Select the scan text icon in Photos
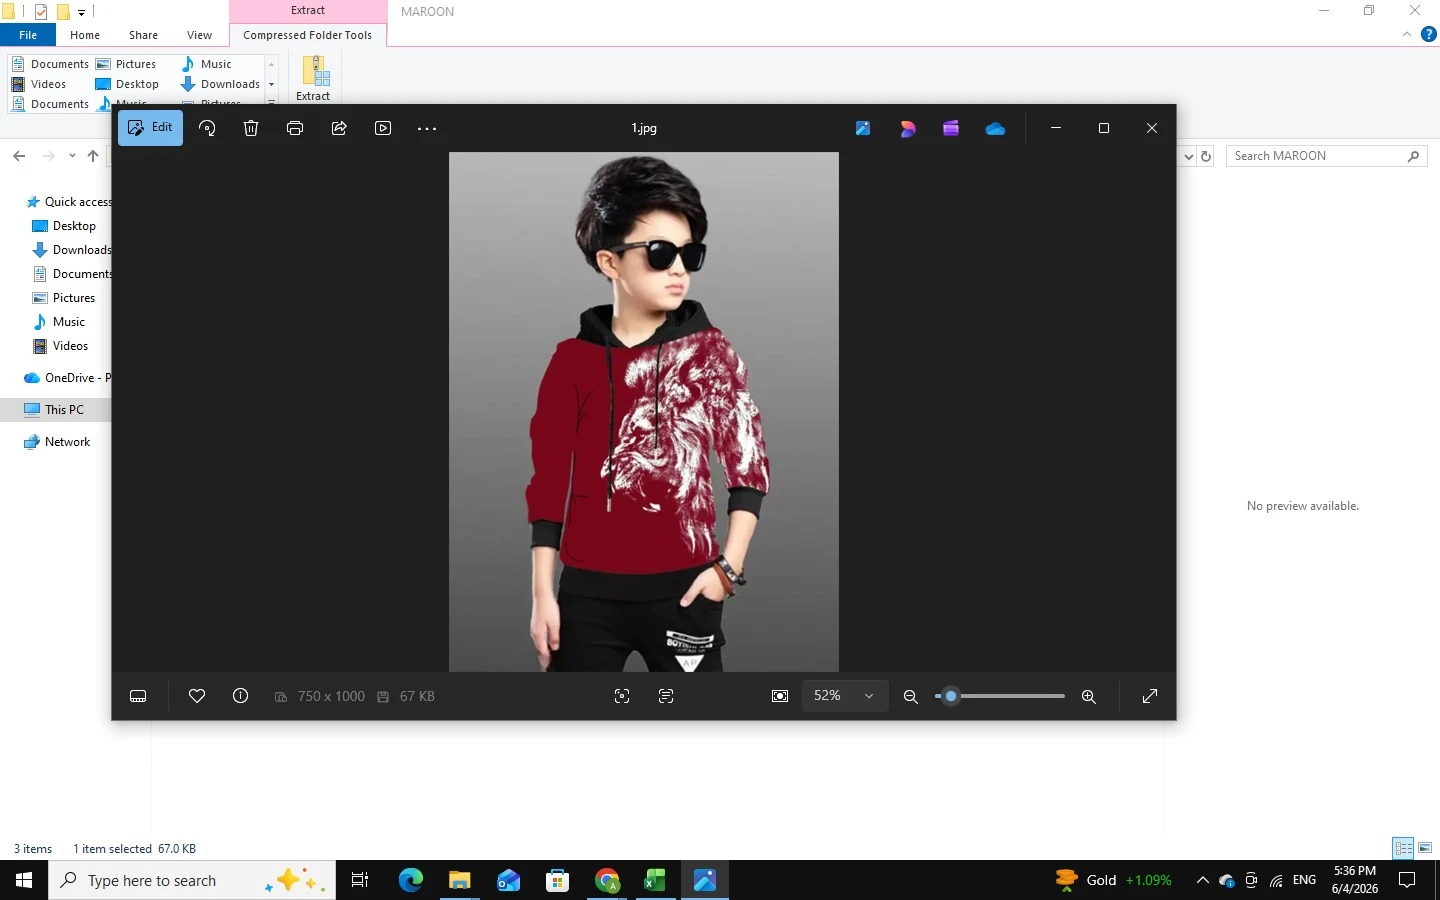Screen dimensions: 1440x900 pos(666,696)
